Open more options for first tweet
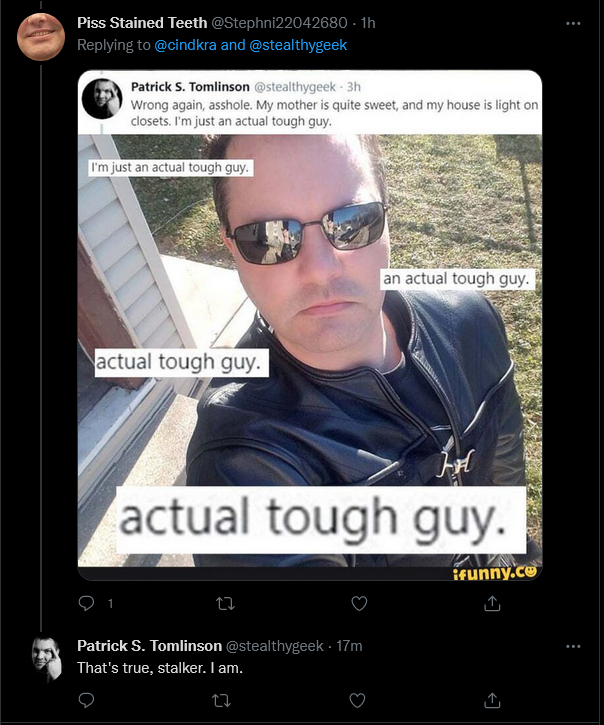The height and width of the screenshot is (725, 604). [x=573, y=23]
